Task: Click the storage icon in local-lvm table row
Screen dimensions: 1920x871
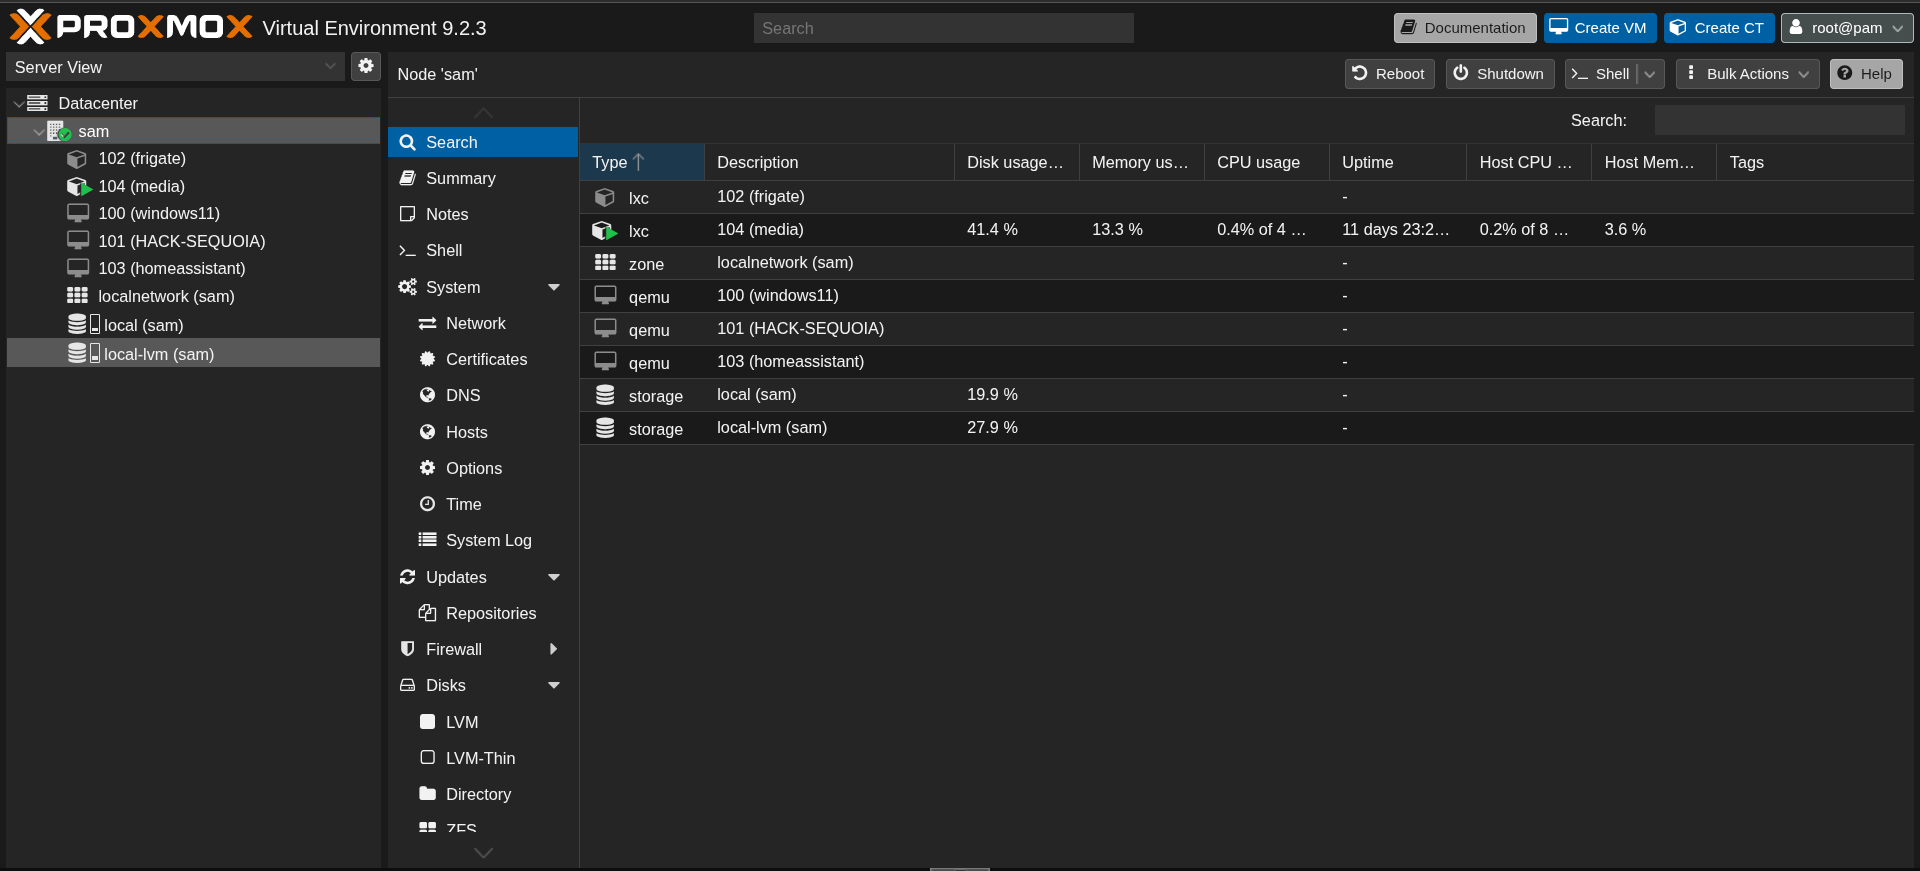Action: tap(605, 427)
